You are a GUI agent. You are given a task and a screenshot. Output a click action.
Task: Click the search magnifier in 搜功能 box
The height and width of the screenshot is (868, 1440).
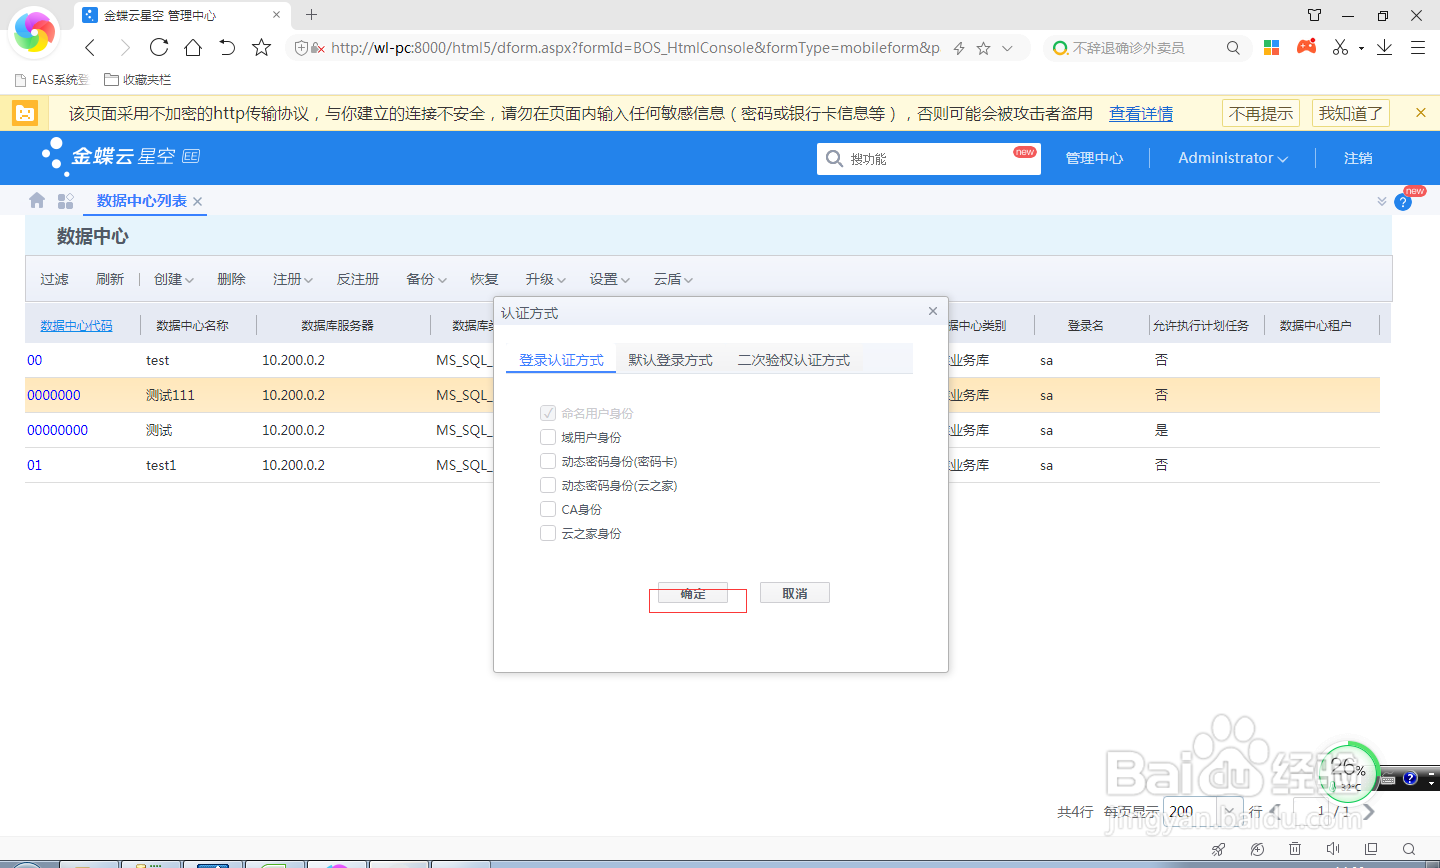(x=834, y=158)
